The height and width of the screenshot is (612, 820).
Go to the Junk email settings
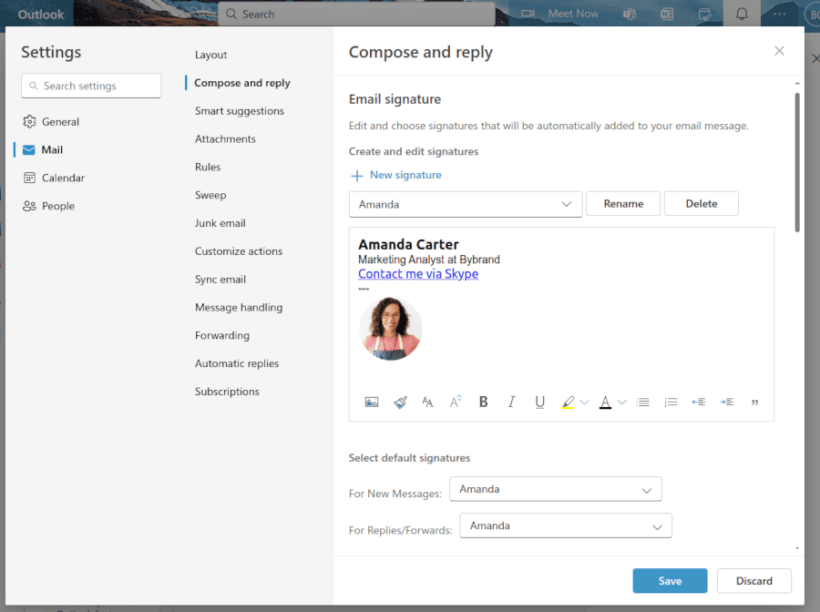218,223
